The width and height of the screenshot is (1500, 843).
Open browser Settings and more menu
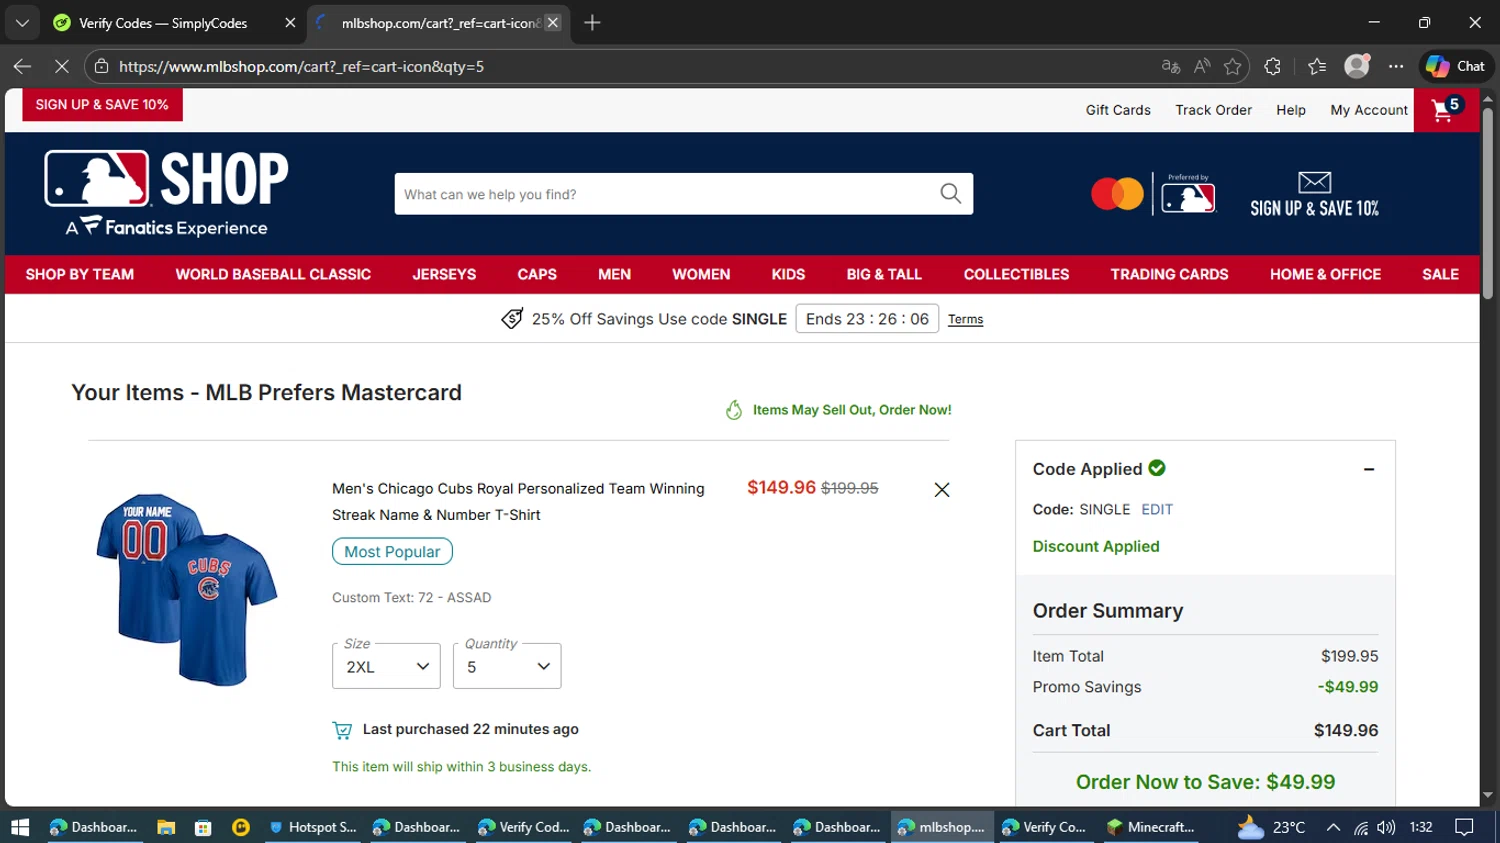tap(1396, 66)
